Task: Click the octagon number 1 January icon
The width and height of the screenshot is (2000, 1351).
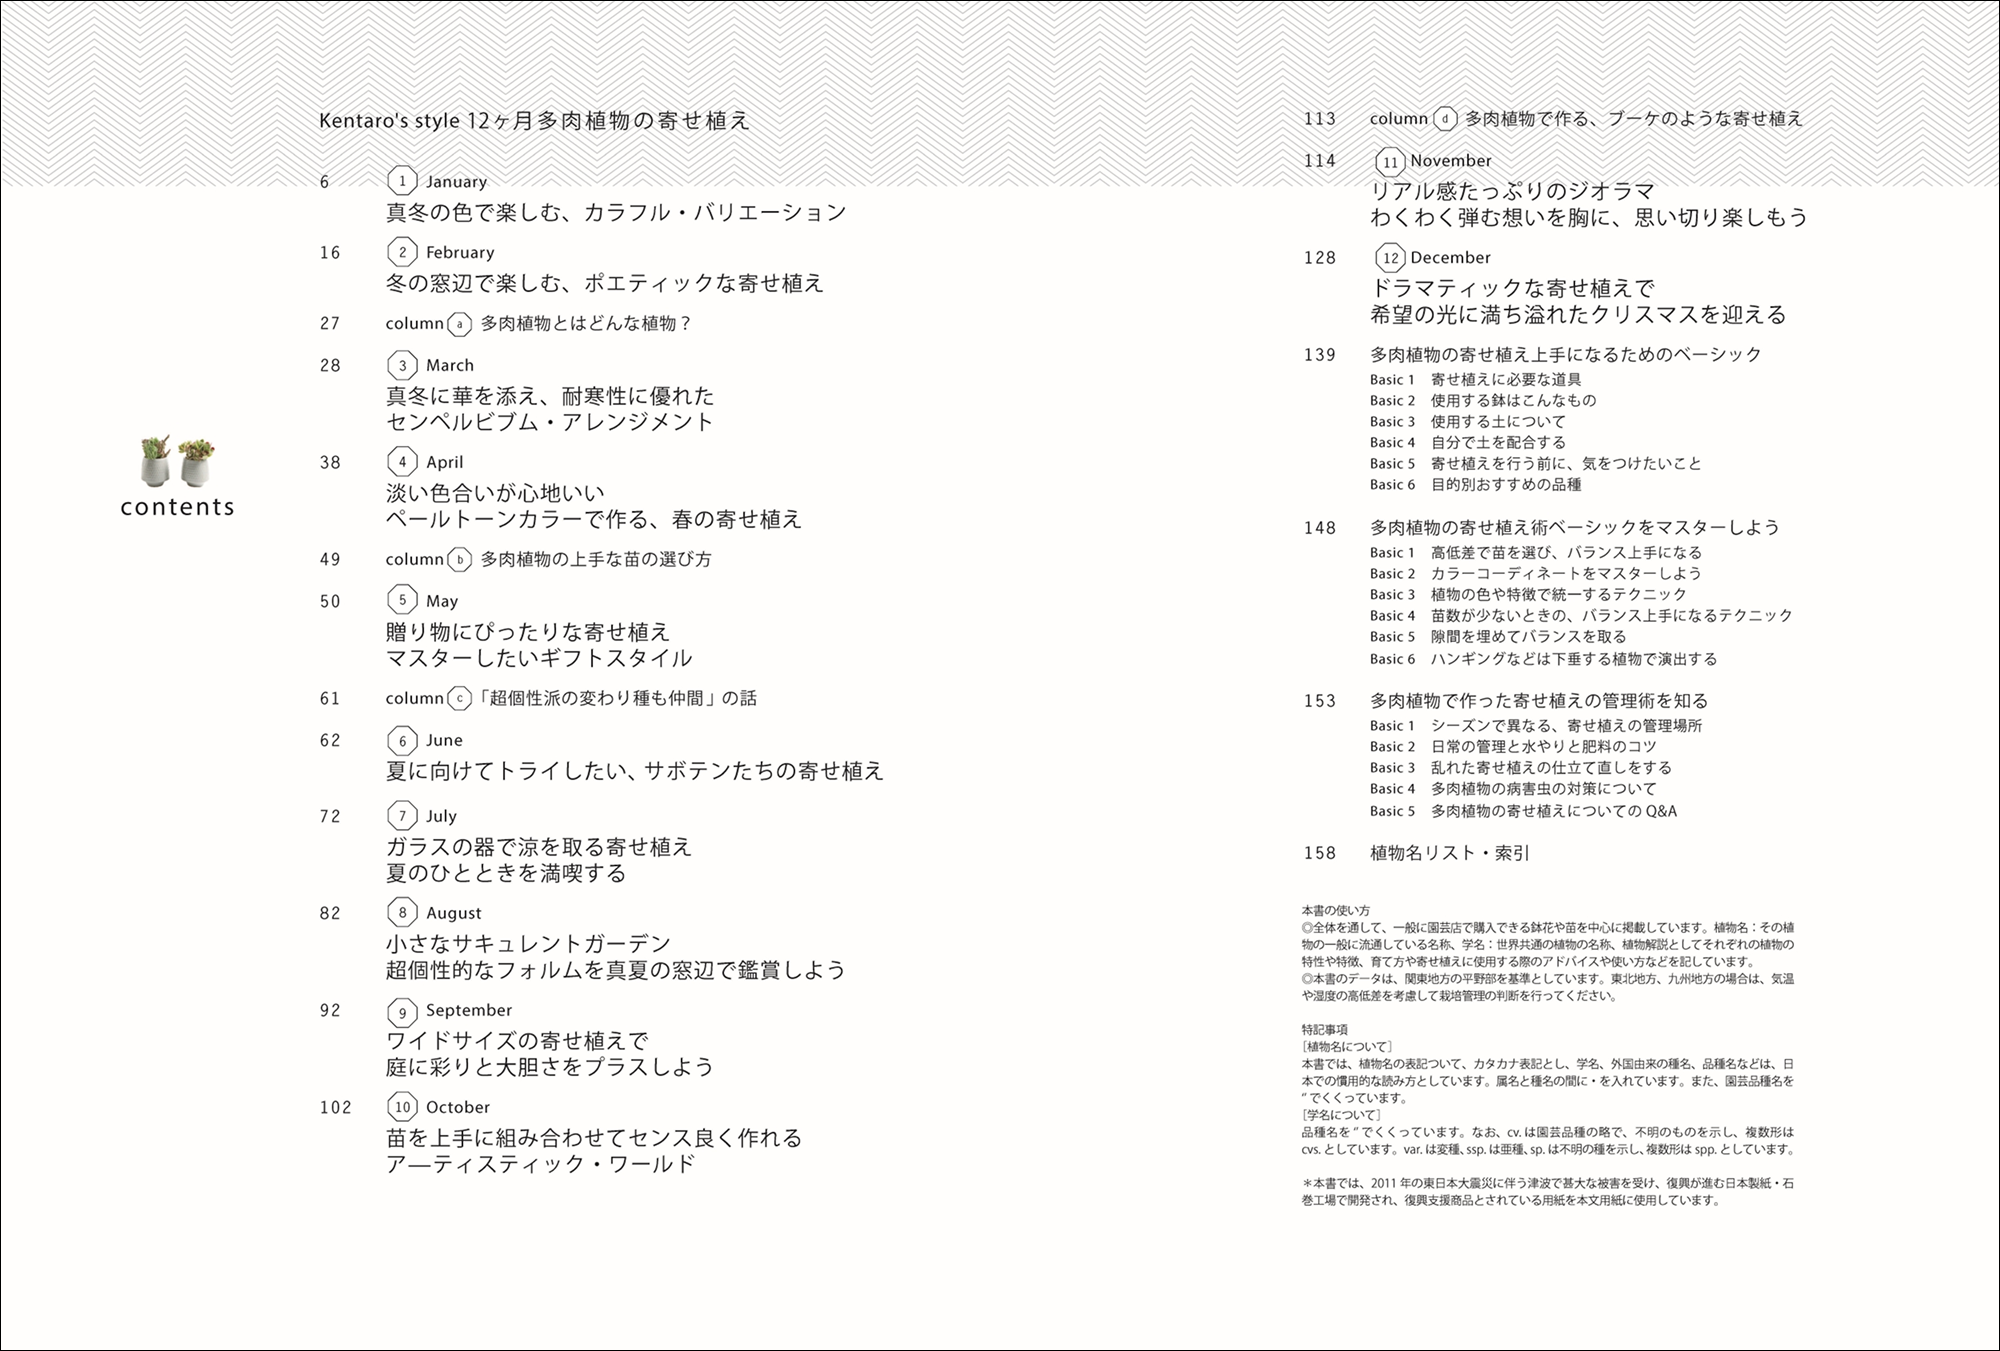Action: [402, 181]
